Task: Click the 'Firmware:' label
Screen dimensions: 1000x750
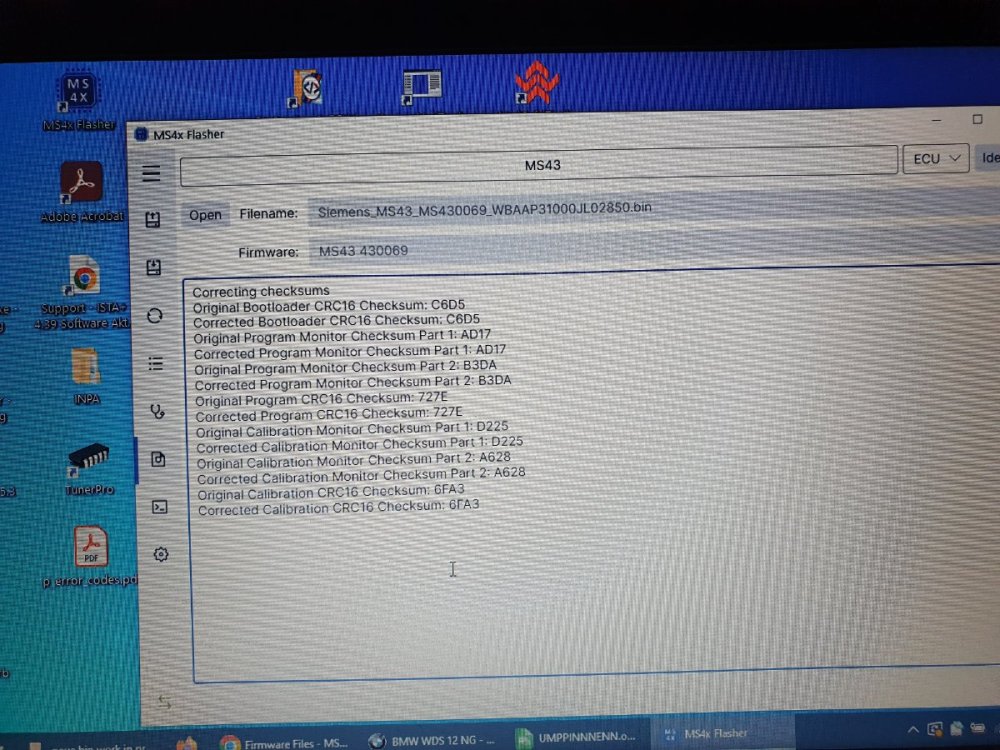Action: (268, 253)
